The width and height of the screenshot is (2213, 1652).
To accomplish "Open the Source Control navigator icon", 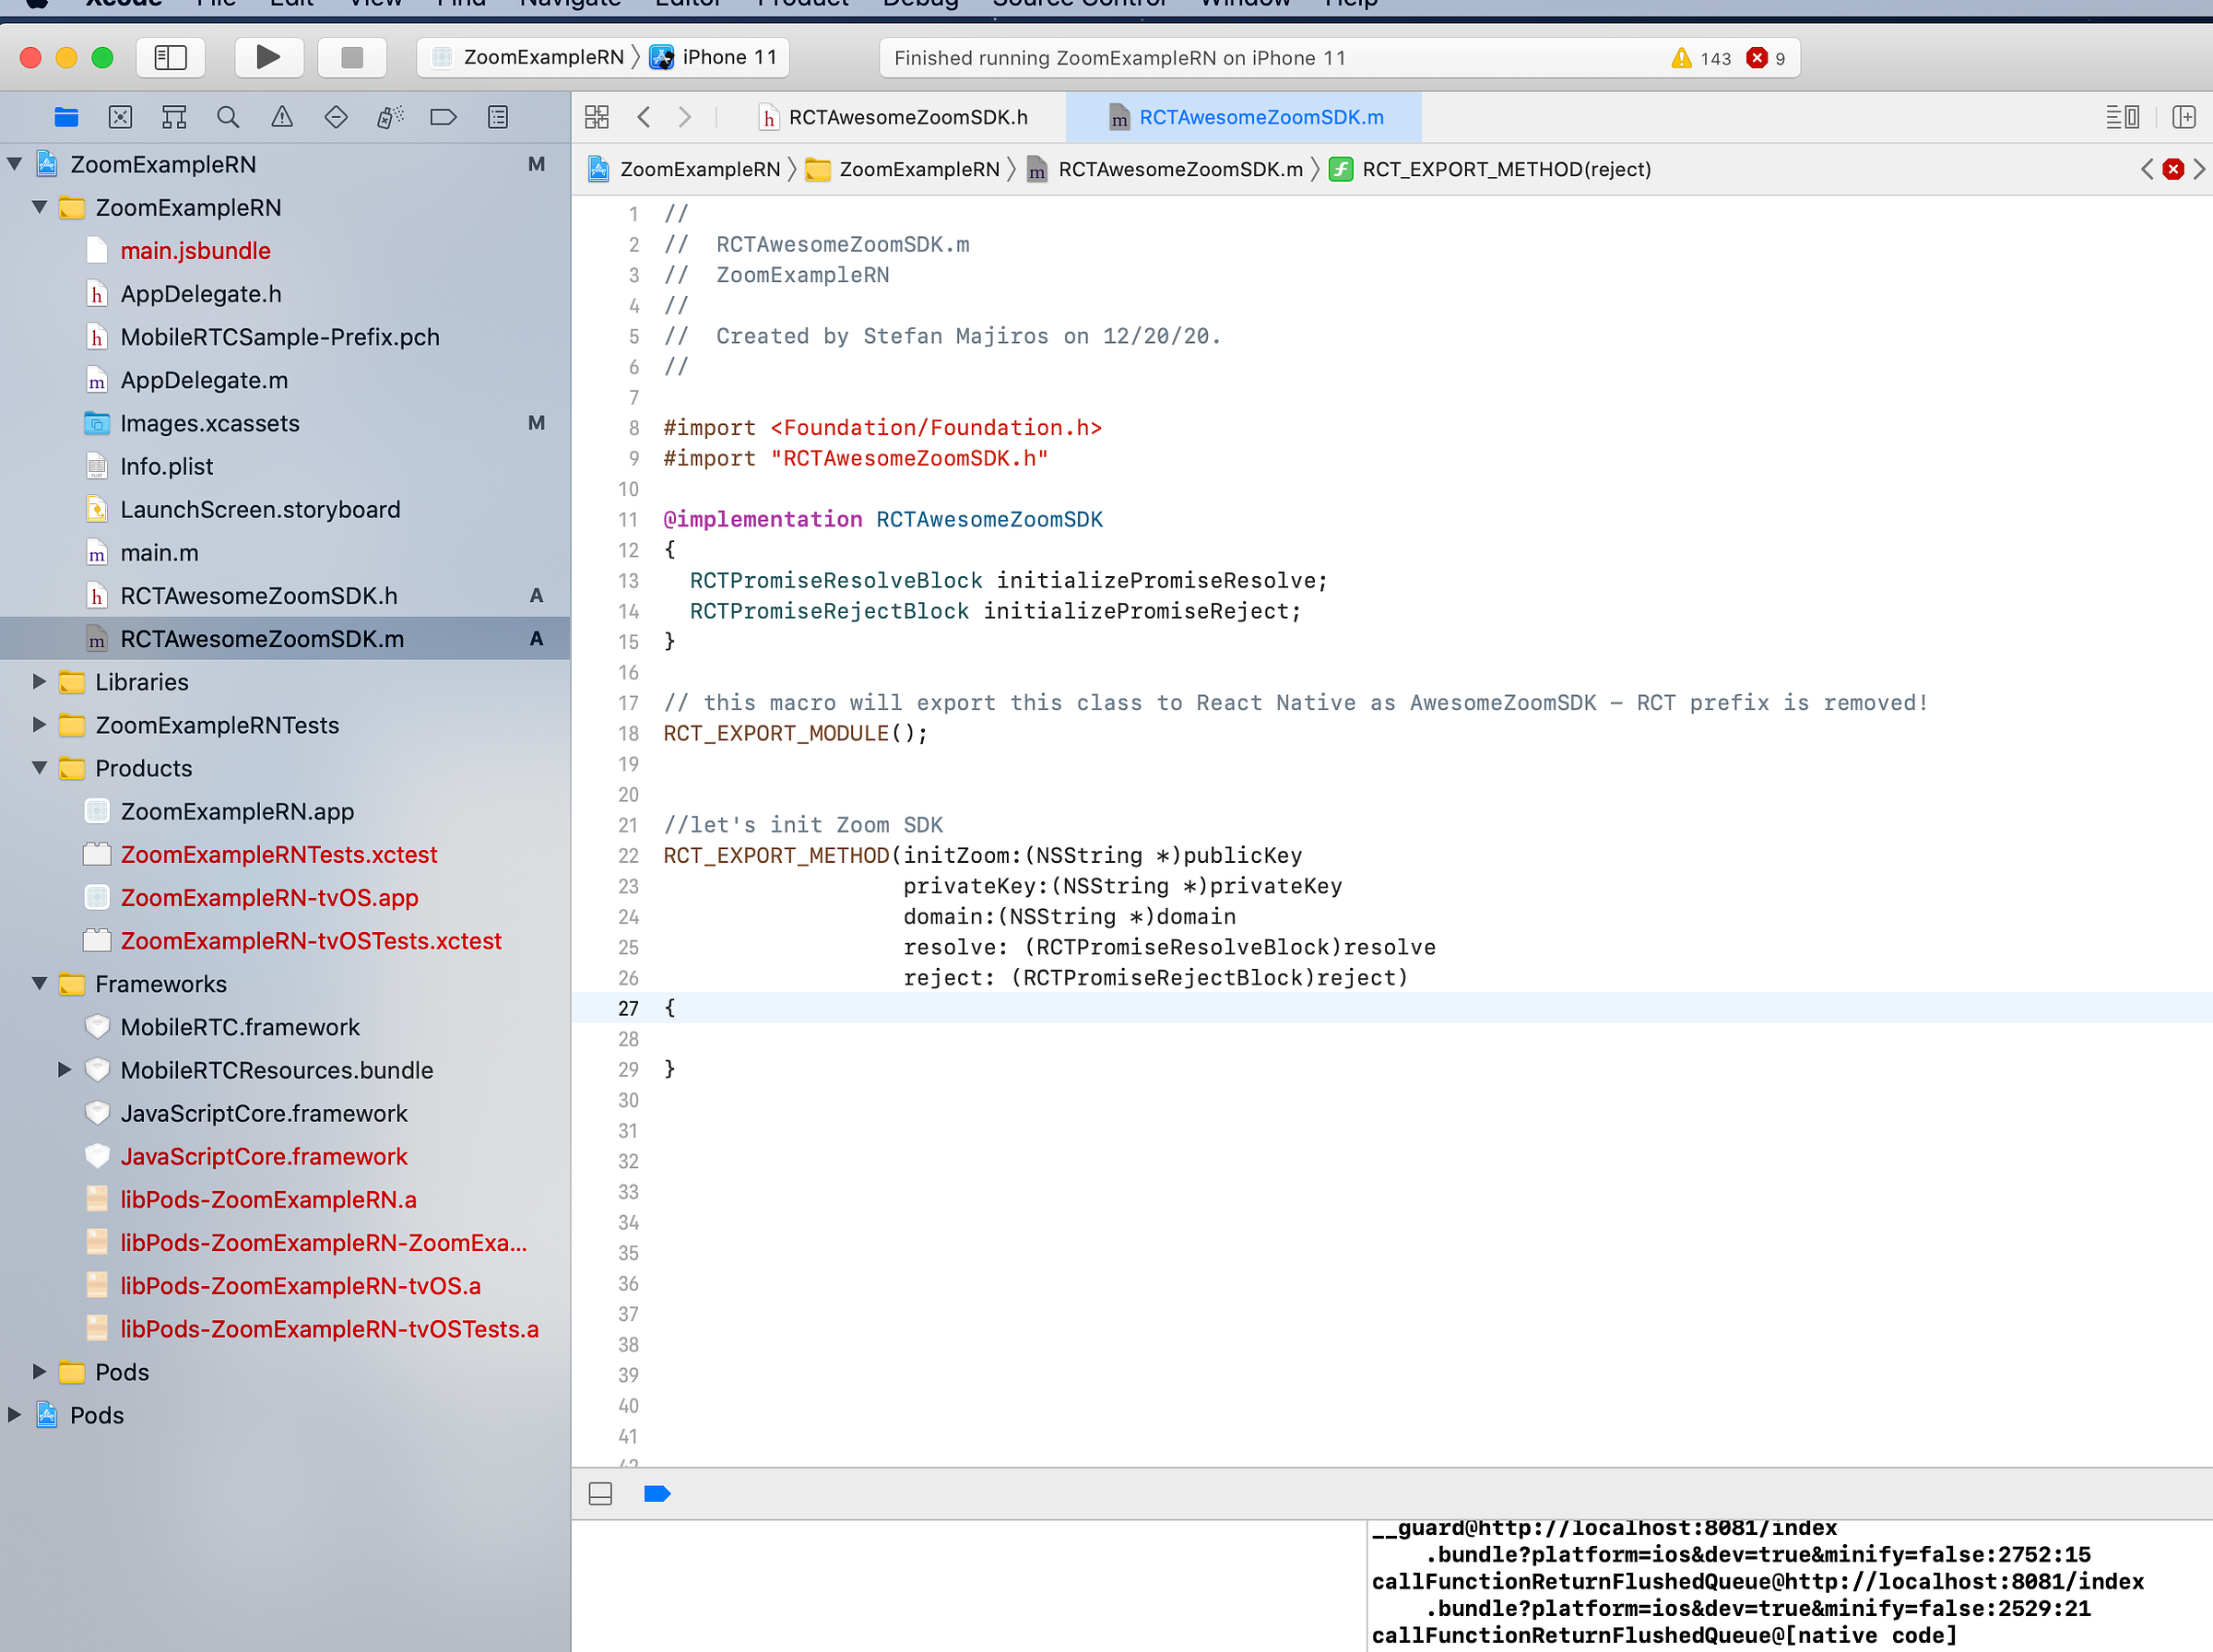I will (120, 117).
